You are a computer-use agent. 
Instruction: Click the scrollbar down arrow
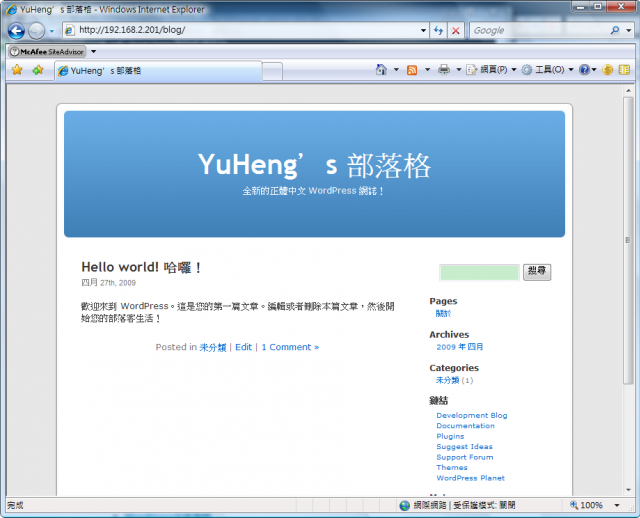tap(628, 490)
